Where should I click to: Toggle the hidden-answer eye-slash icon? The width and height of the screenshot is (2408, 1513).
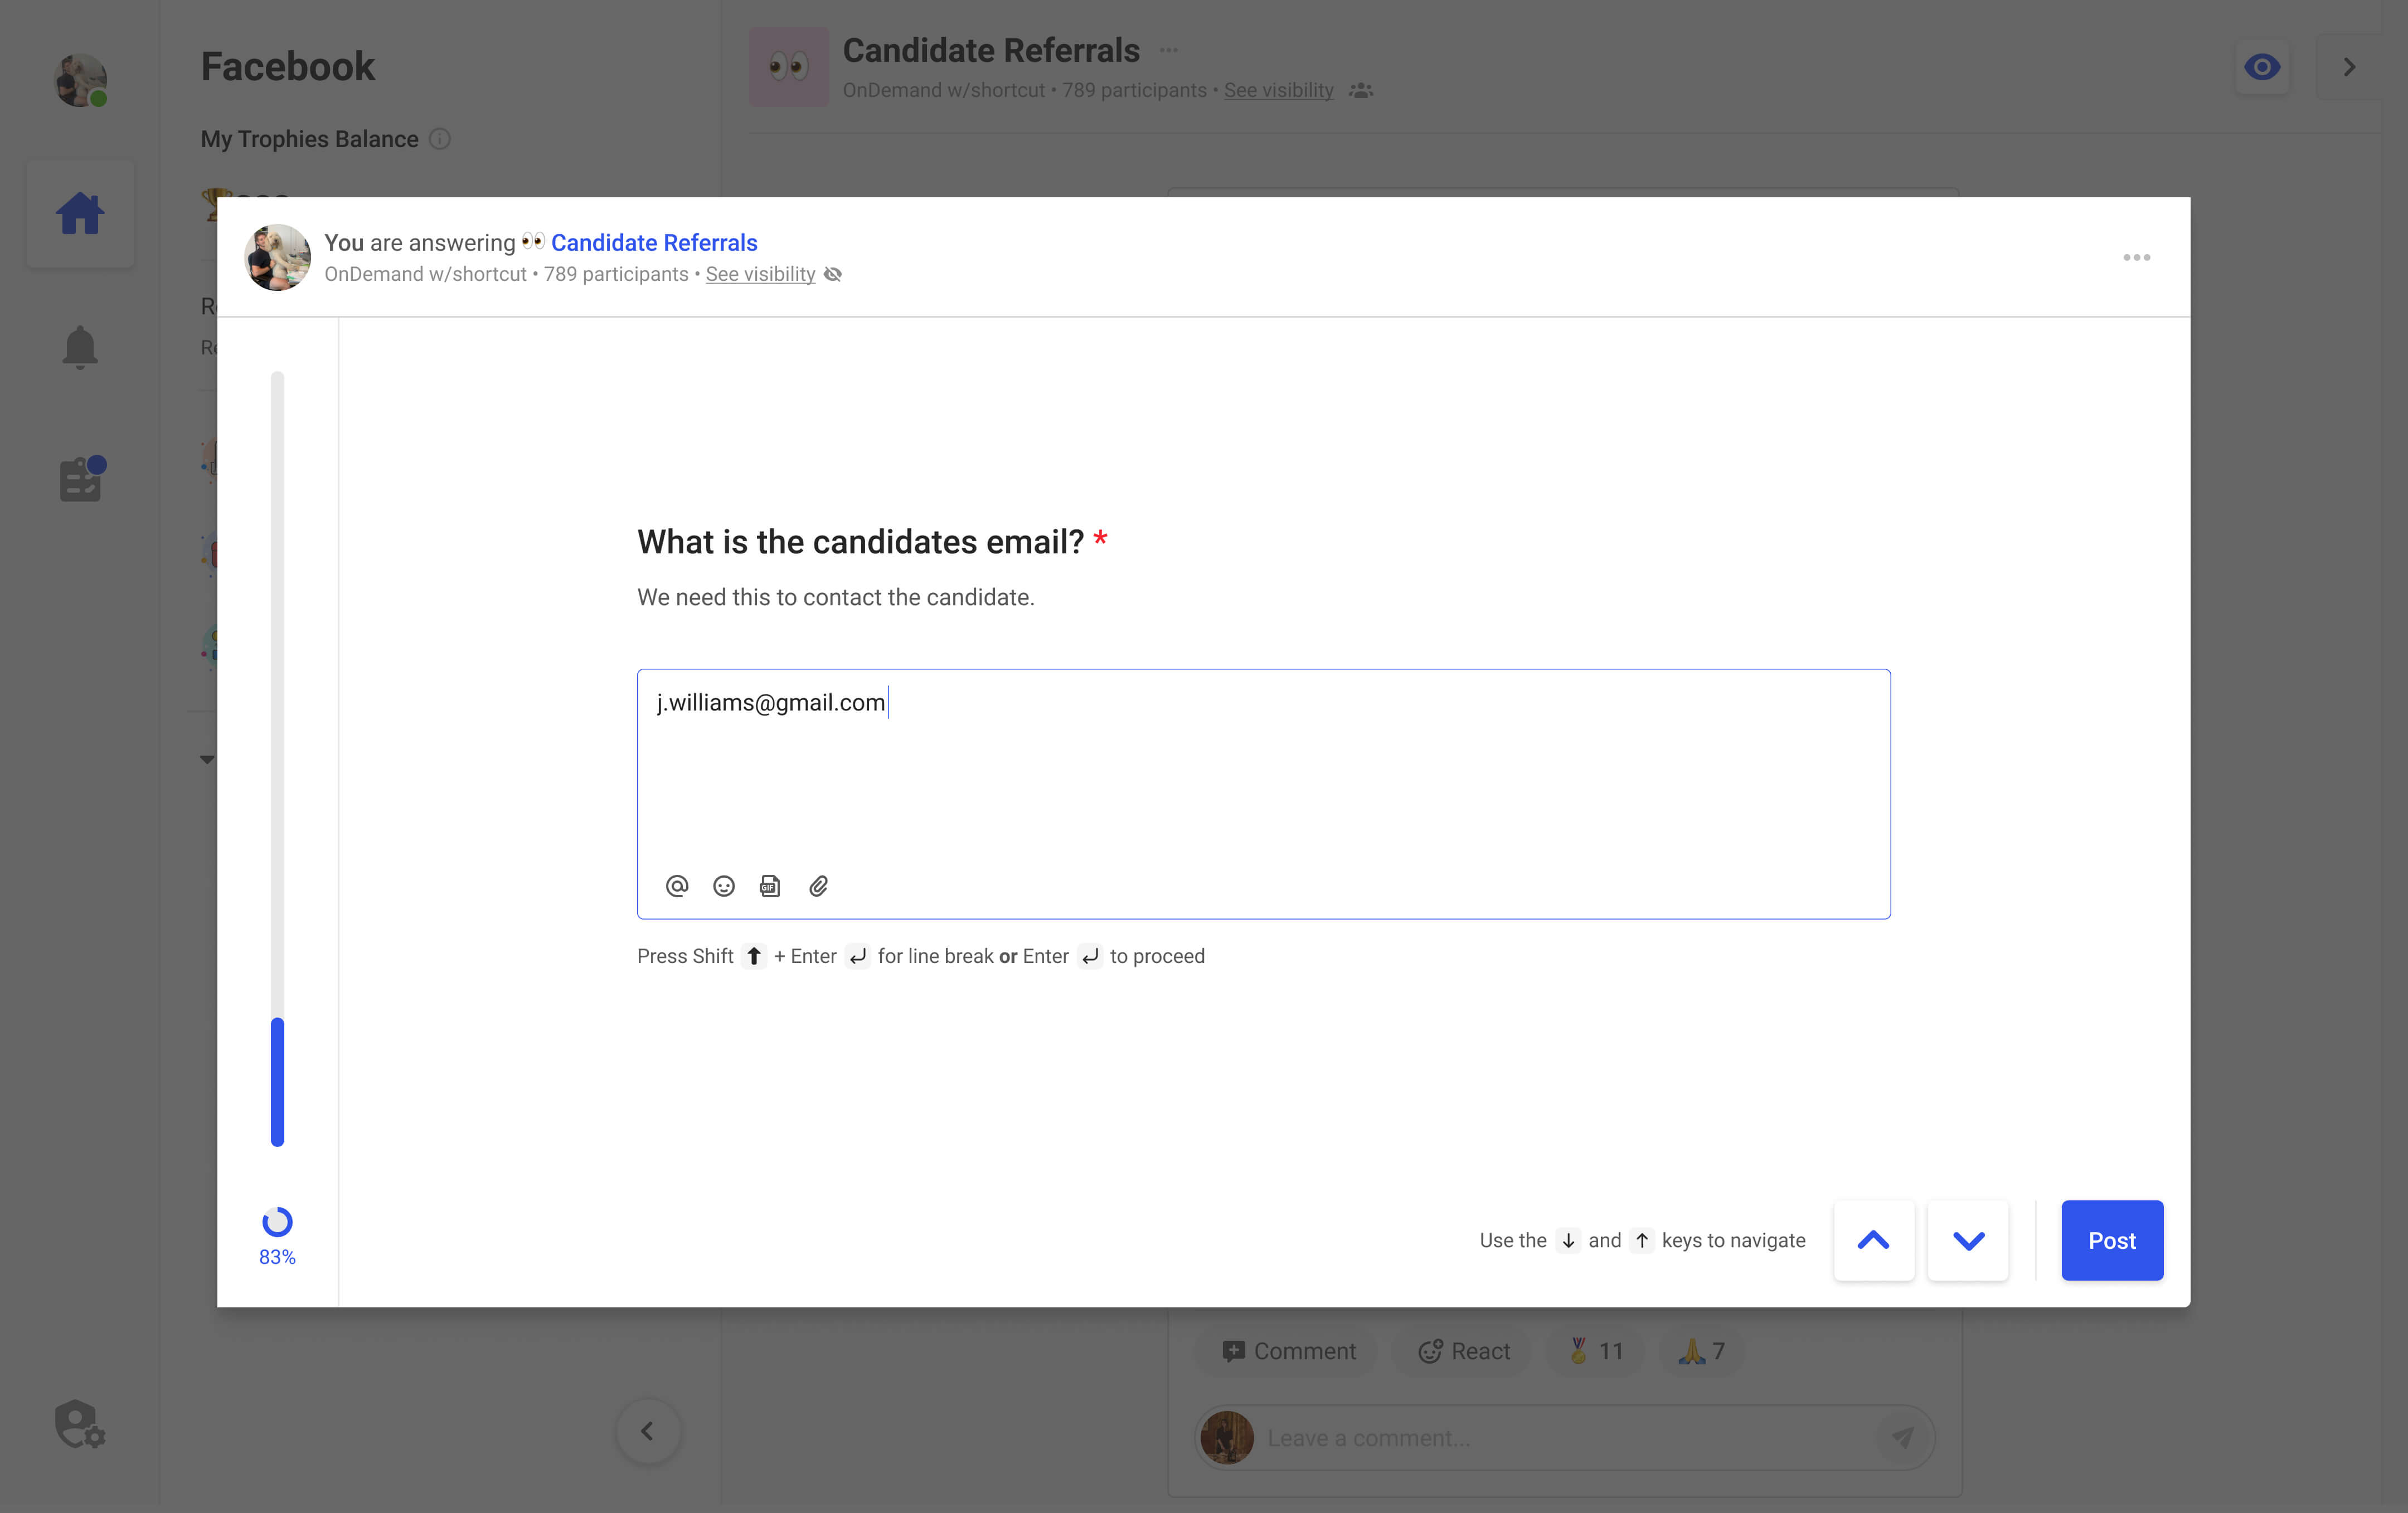[x=832, y=274]
